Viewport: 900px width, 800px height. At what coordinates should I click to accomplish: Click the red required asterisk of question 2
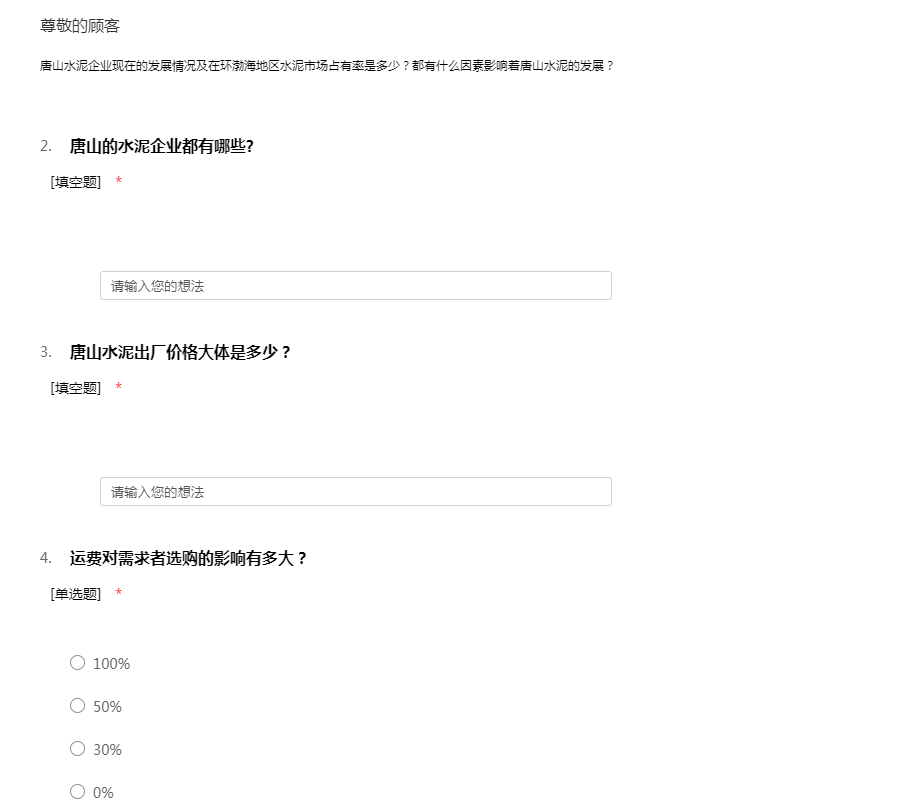119,180
